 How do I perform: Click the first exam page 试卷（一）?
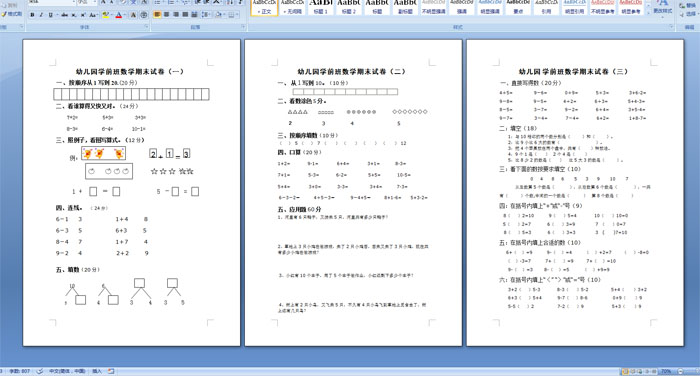click(x=131, y=192)
